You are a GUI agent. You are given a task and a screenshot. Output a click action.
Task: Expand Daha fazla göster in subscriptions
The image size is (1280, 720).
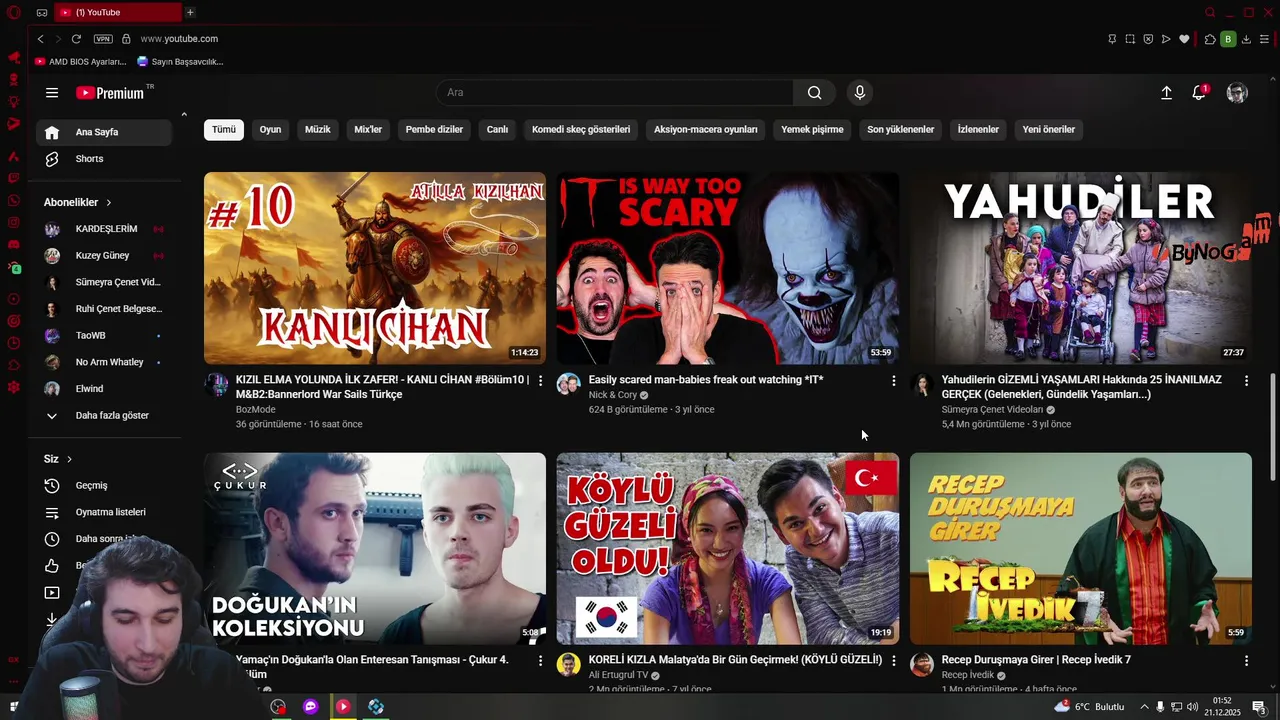(104, 416)
